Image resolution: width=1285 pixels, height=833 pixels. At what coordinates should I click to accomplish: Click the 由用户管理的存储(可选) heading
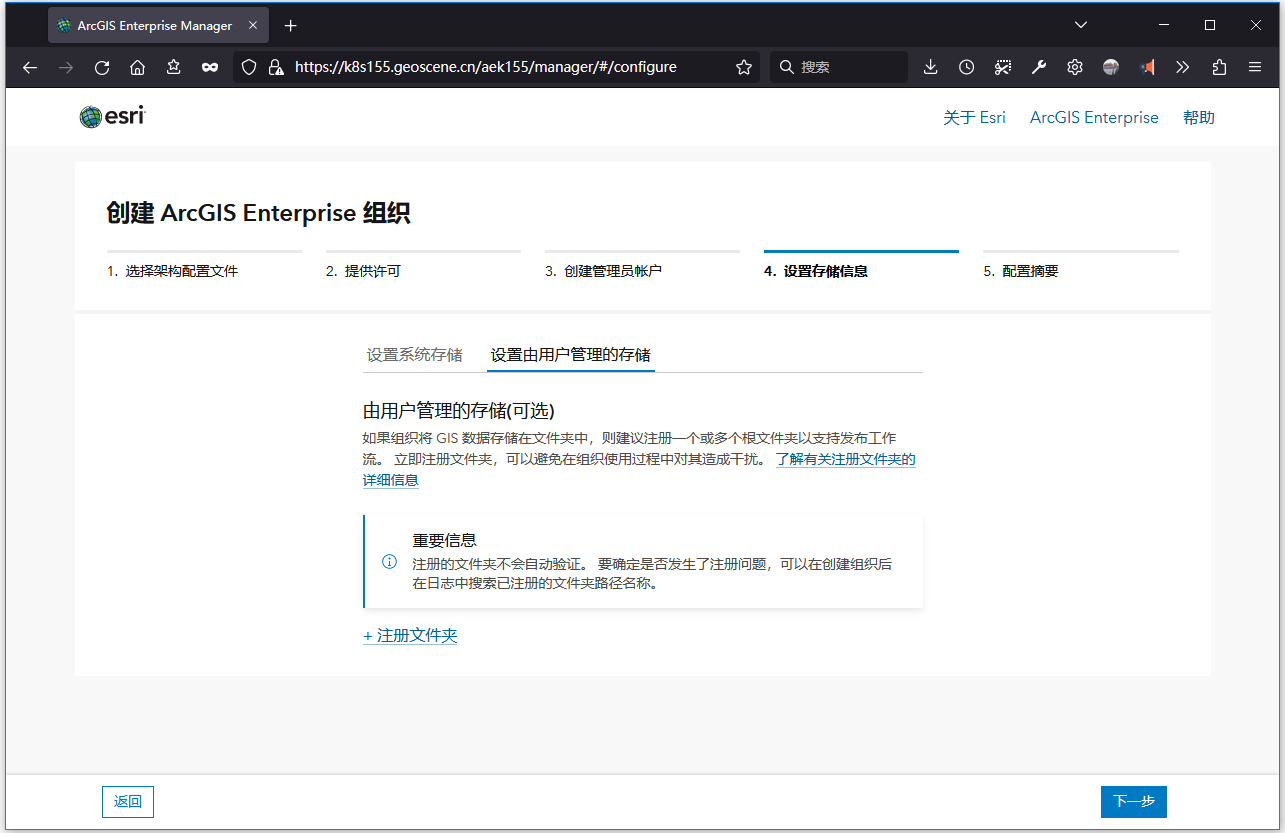point(458,411)
